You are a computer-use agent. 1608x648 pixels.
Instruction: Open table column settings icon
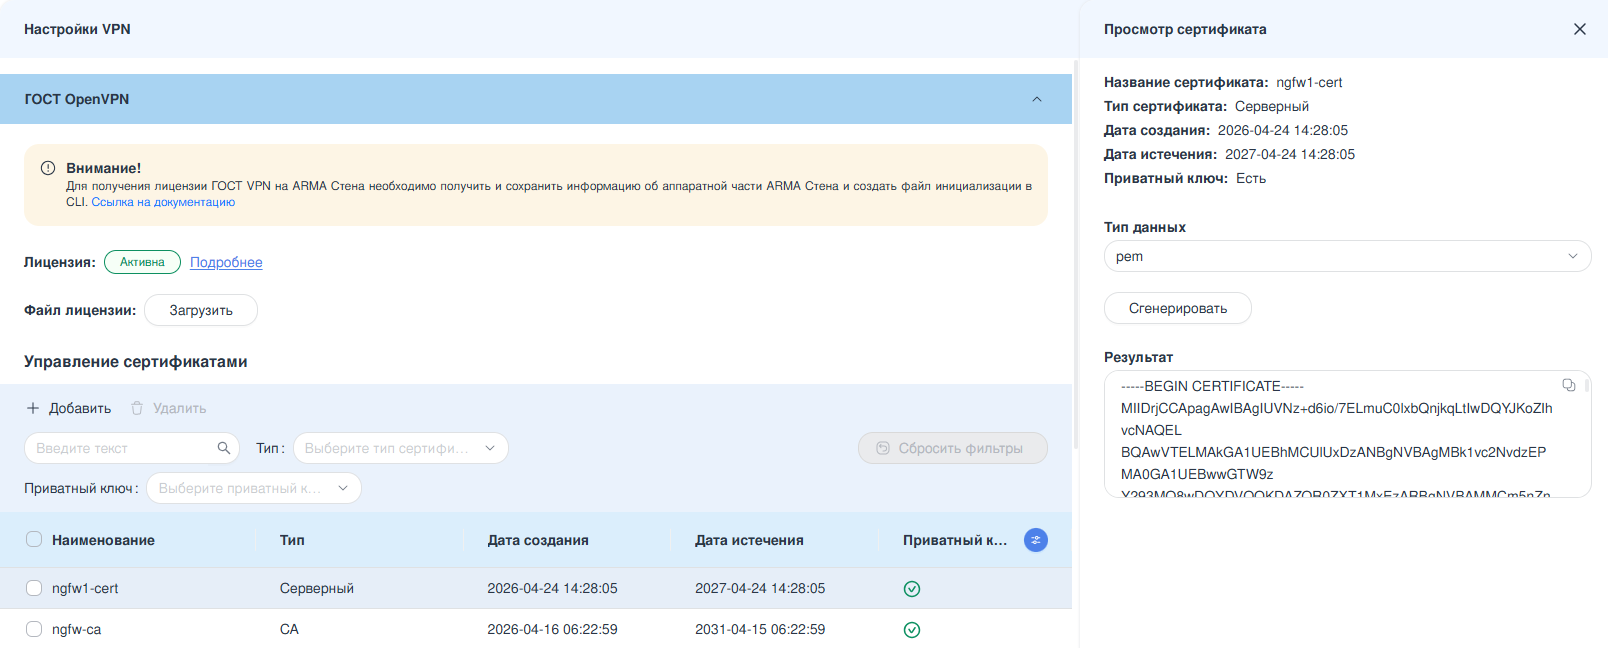click(x=1036, y=540)
